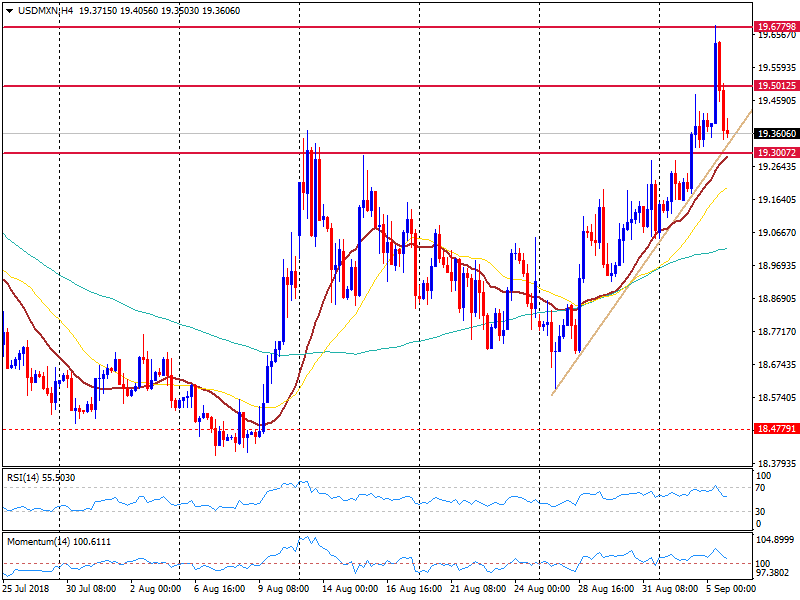Click the 25 Jul 2018 date marker

(27, 590)
